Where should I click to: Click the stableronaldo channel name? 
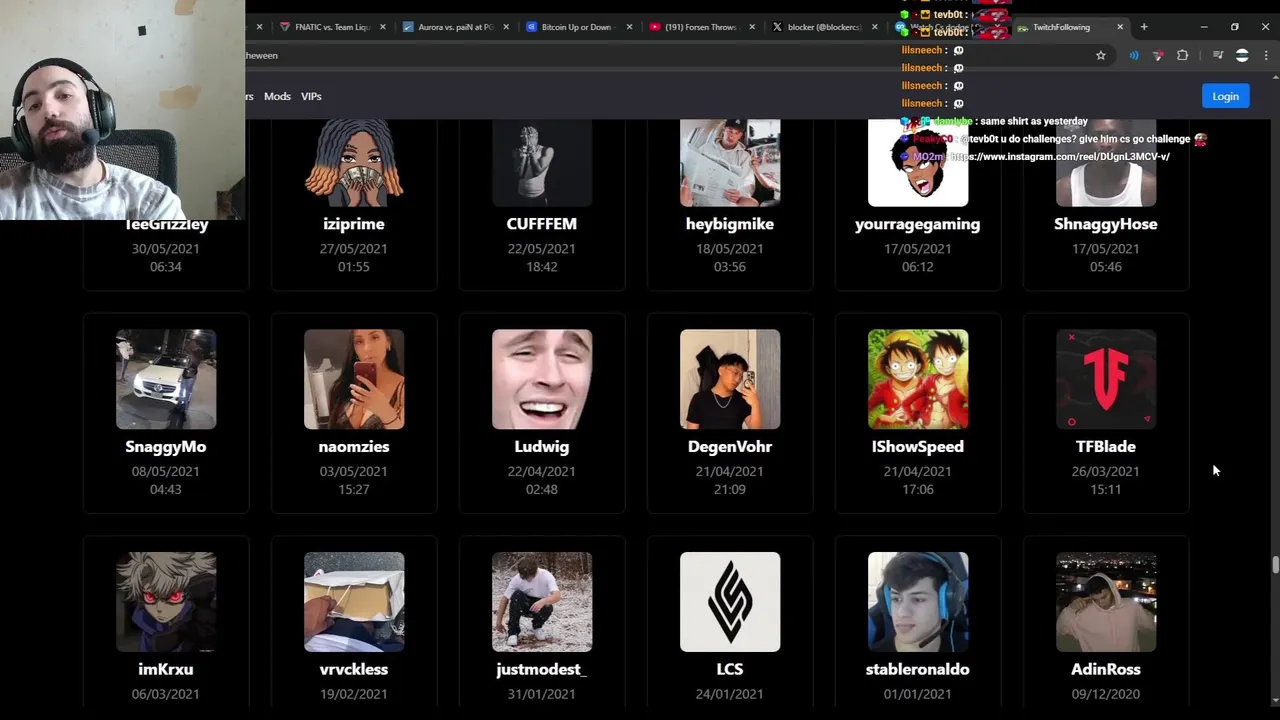[918, 669]
